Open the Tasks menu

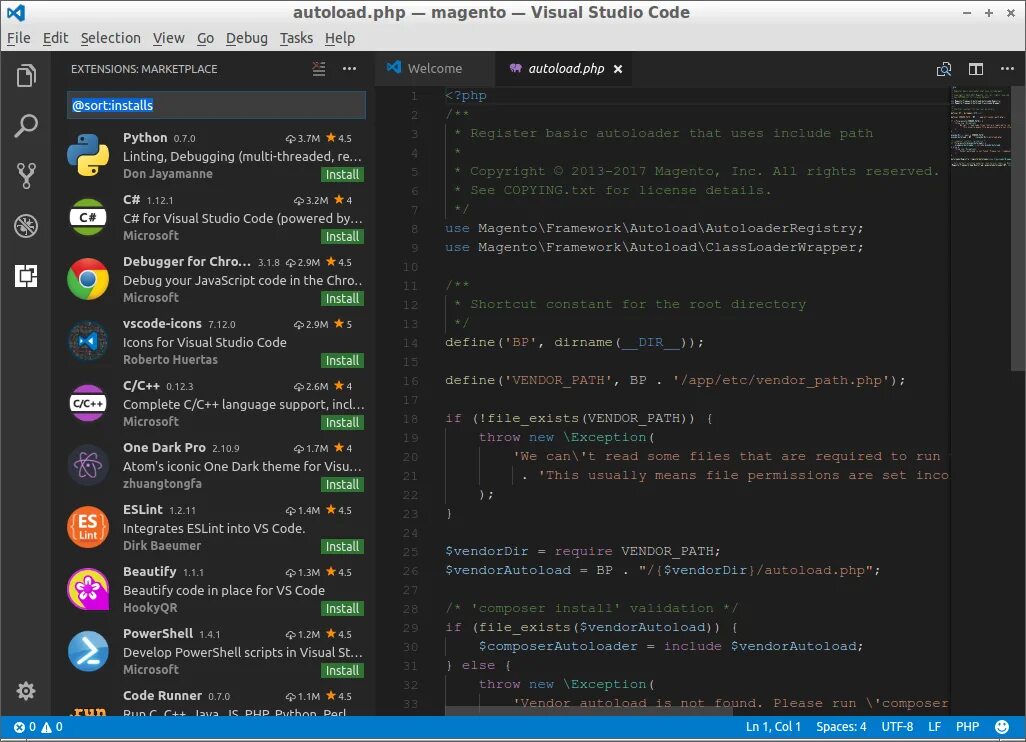point(296,38)
